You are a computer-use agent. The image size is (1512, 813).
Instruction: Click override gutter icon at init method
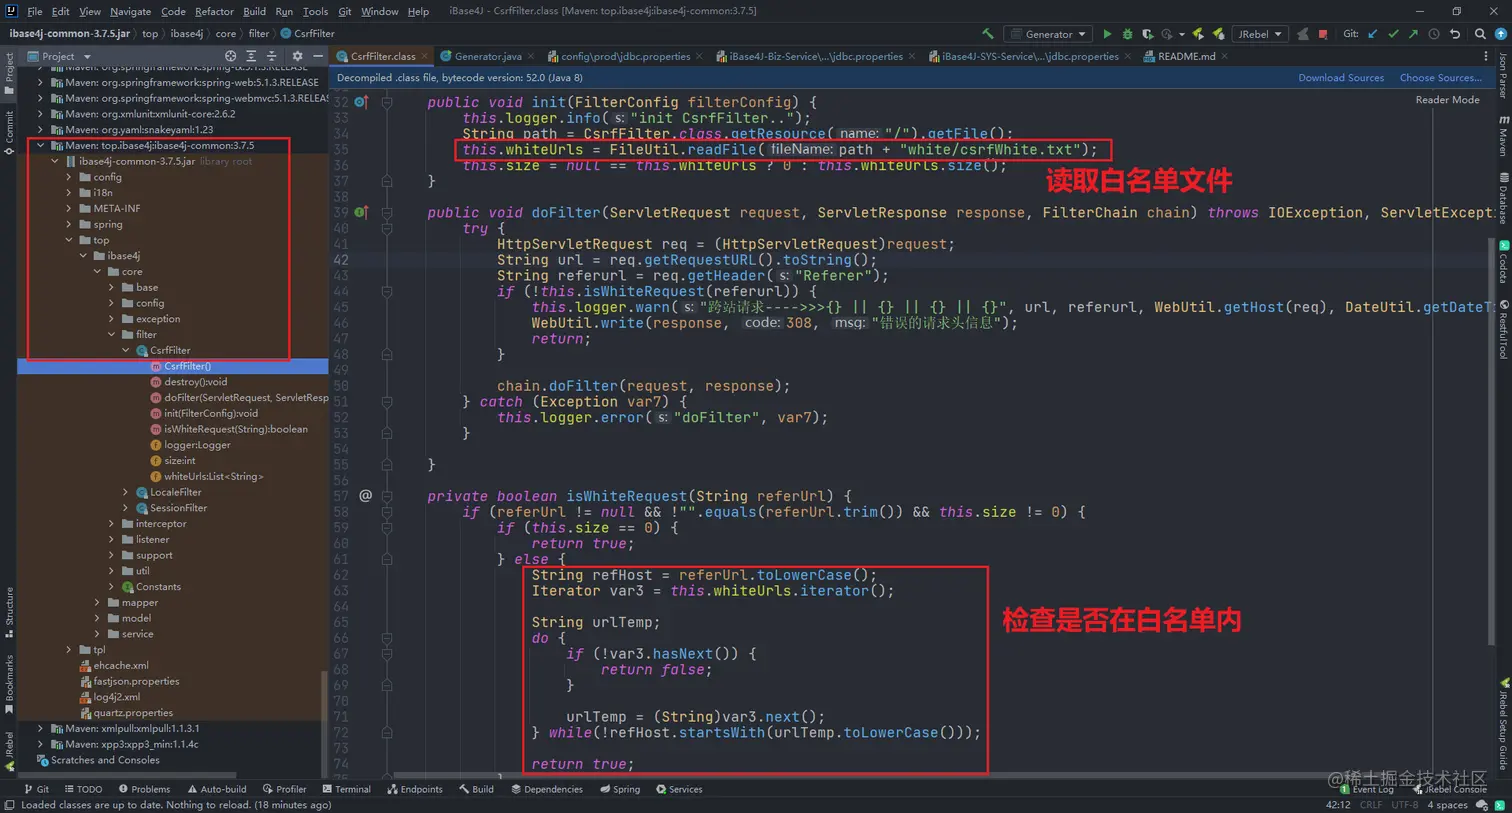(x=361, y=102)
